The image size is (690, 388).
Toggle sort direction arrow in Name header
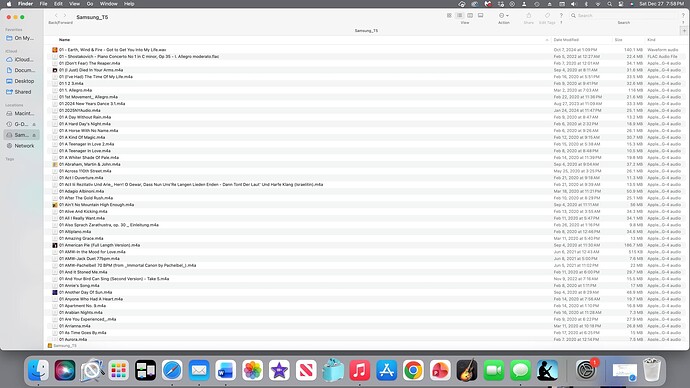(x=547, y=40)
